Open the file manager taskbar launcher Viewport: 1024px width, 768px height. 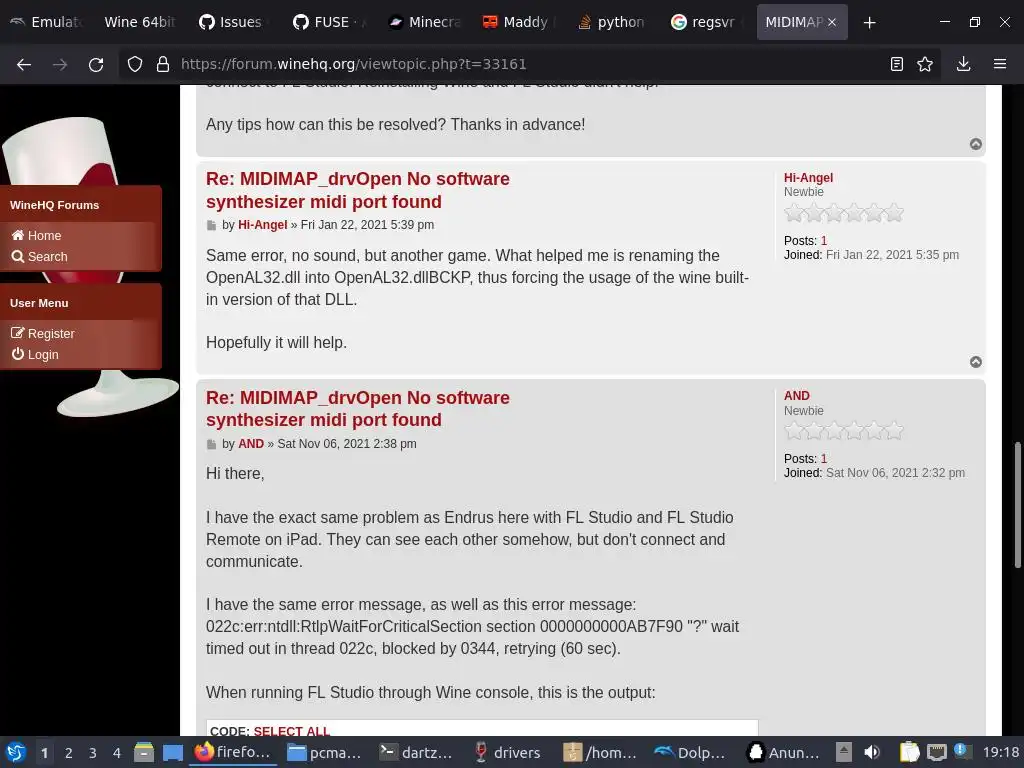pyautogui.click(x=144, y=752)
